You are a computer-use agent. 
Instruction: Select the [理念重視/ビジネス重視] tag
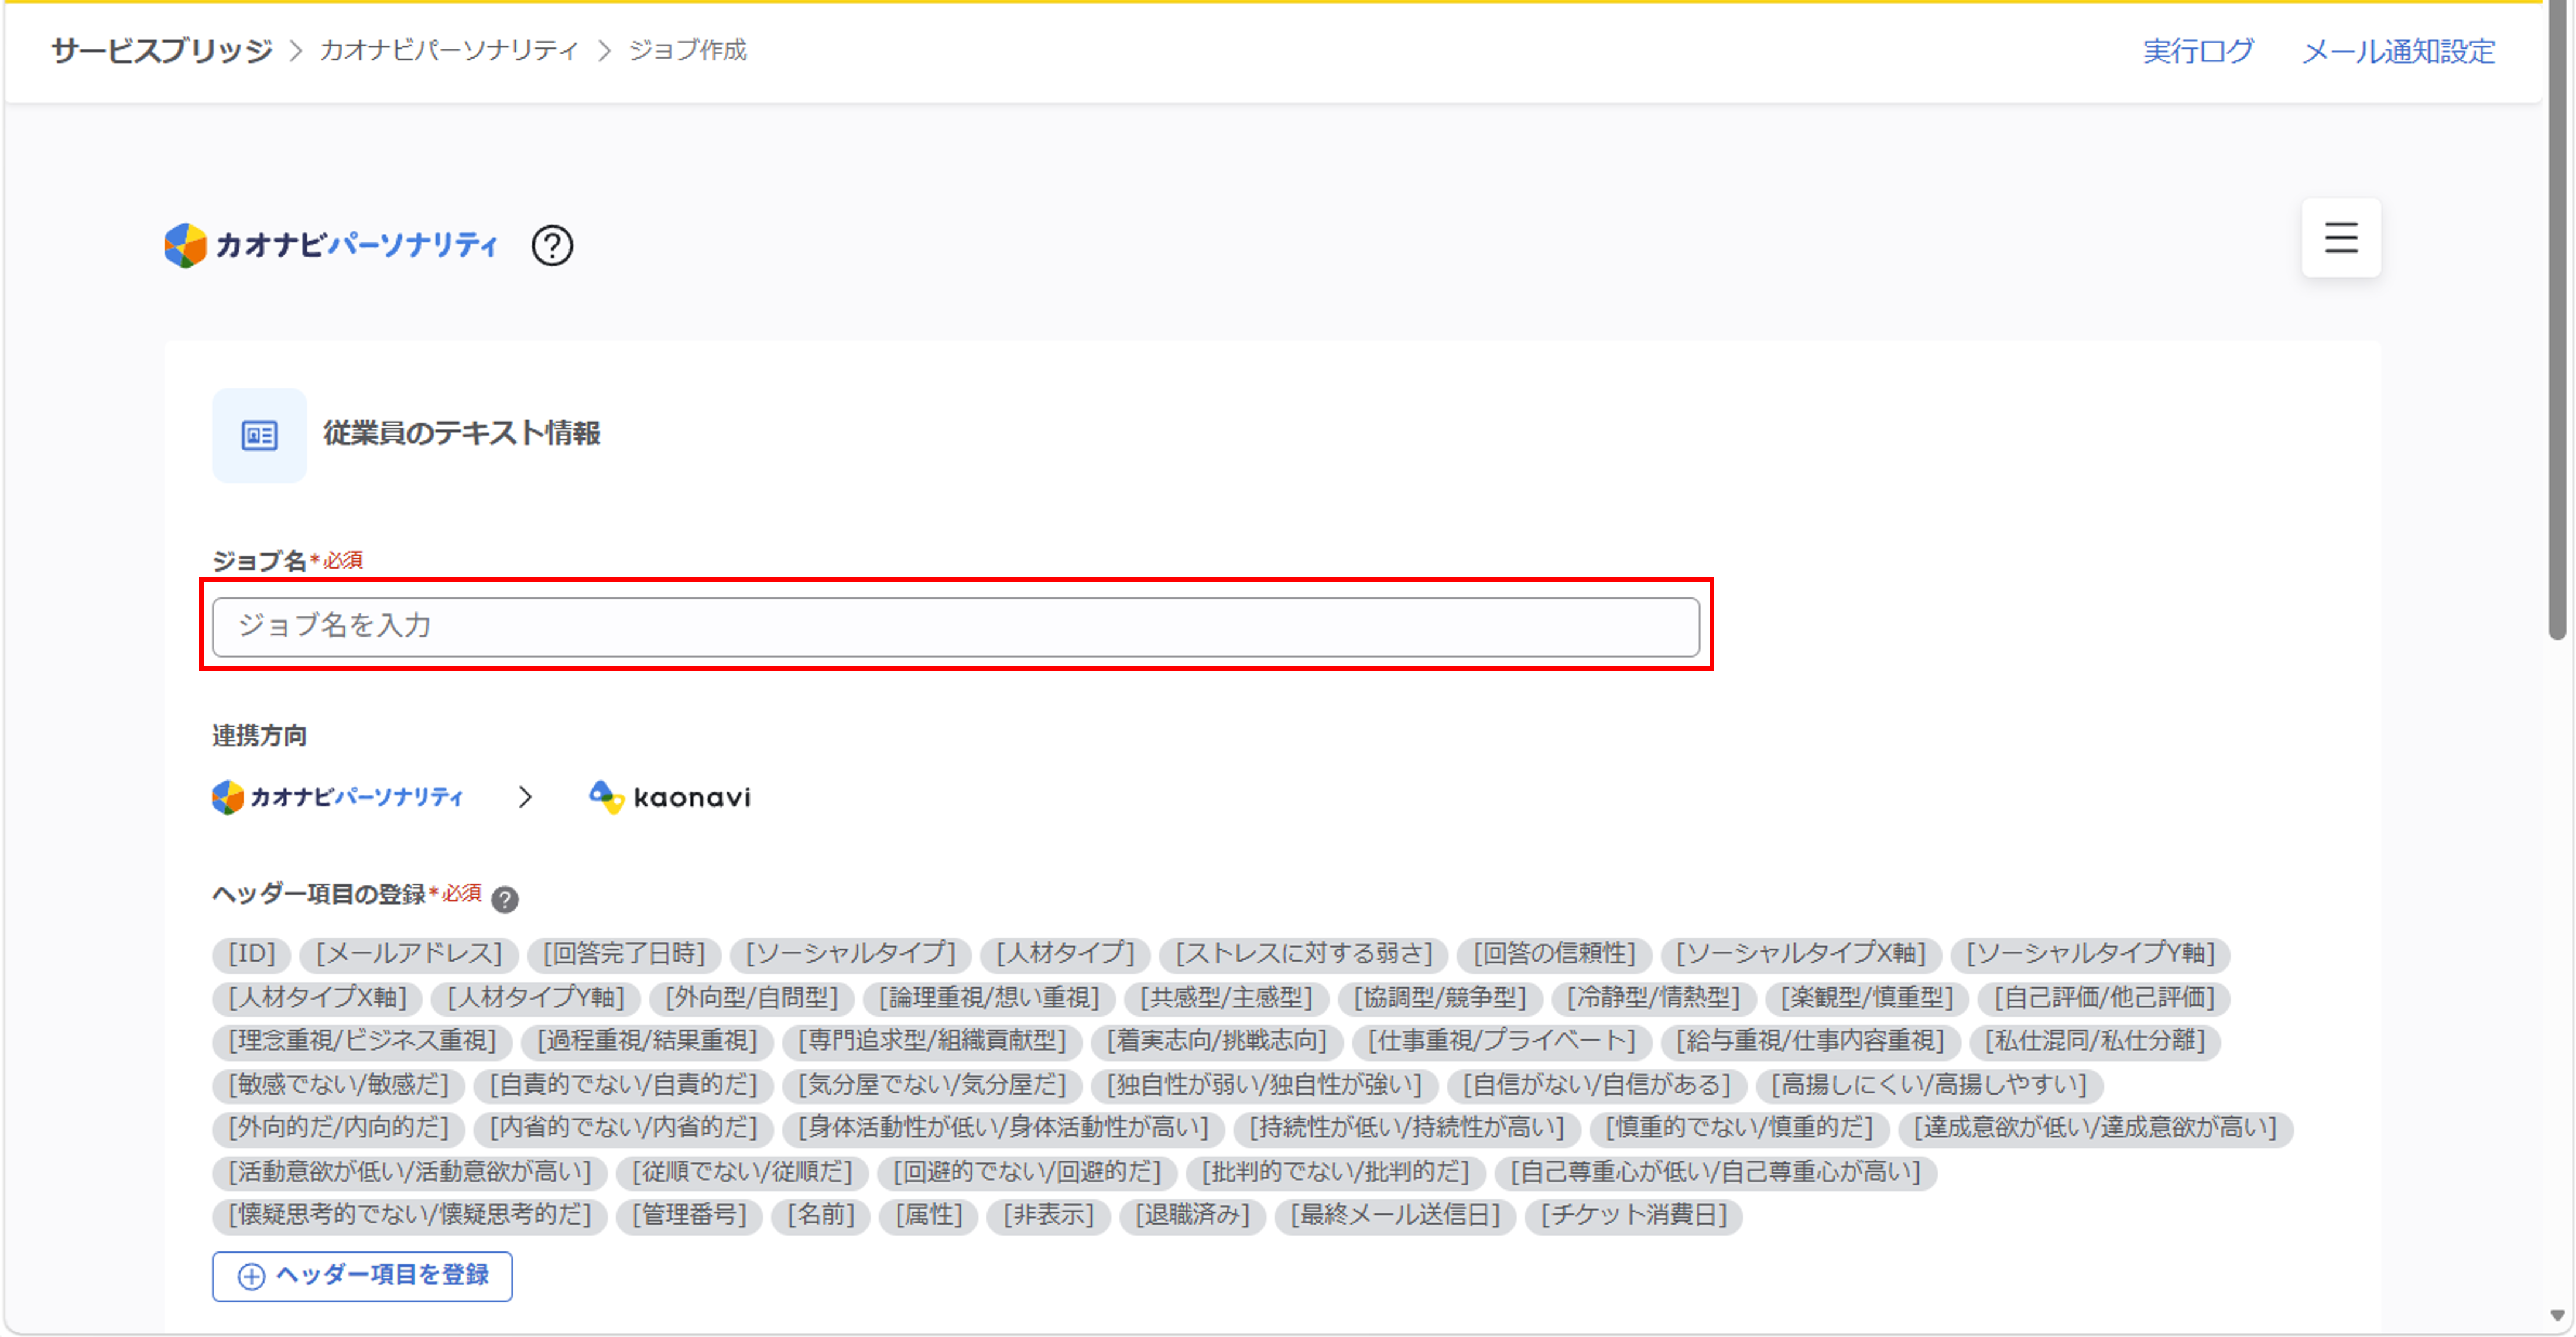click(x=362, y=1041)
